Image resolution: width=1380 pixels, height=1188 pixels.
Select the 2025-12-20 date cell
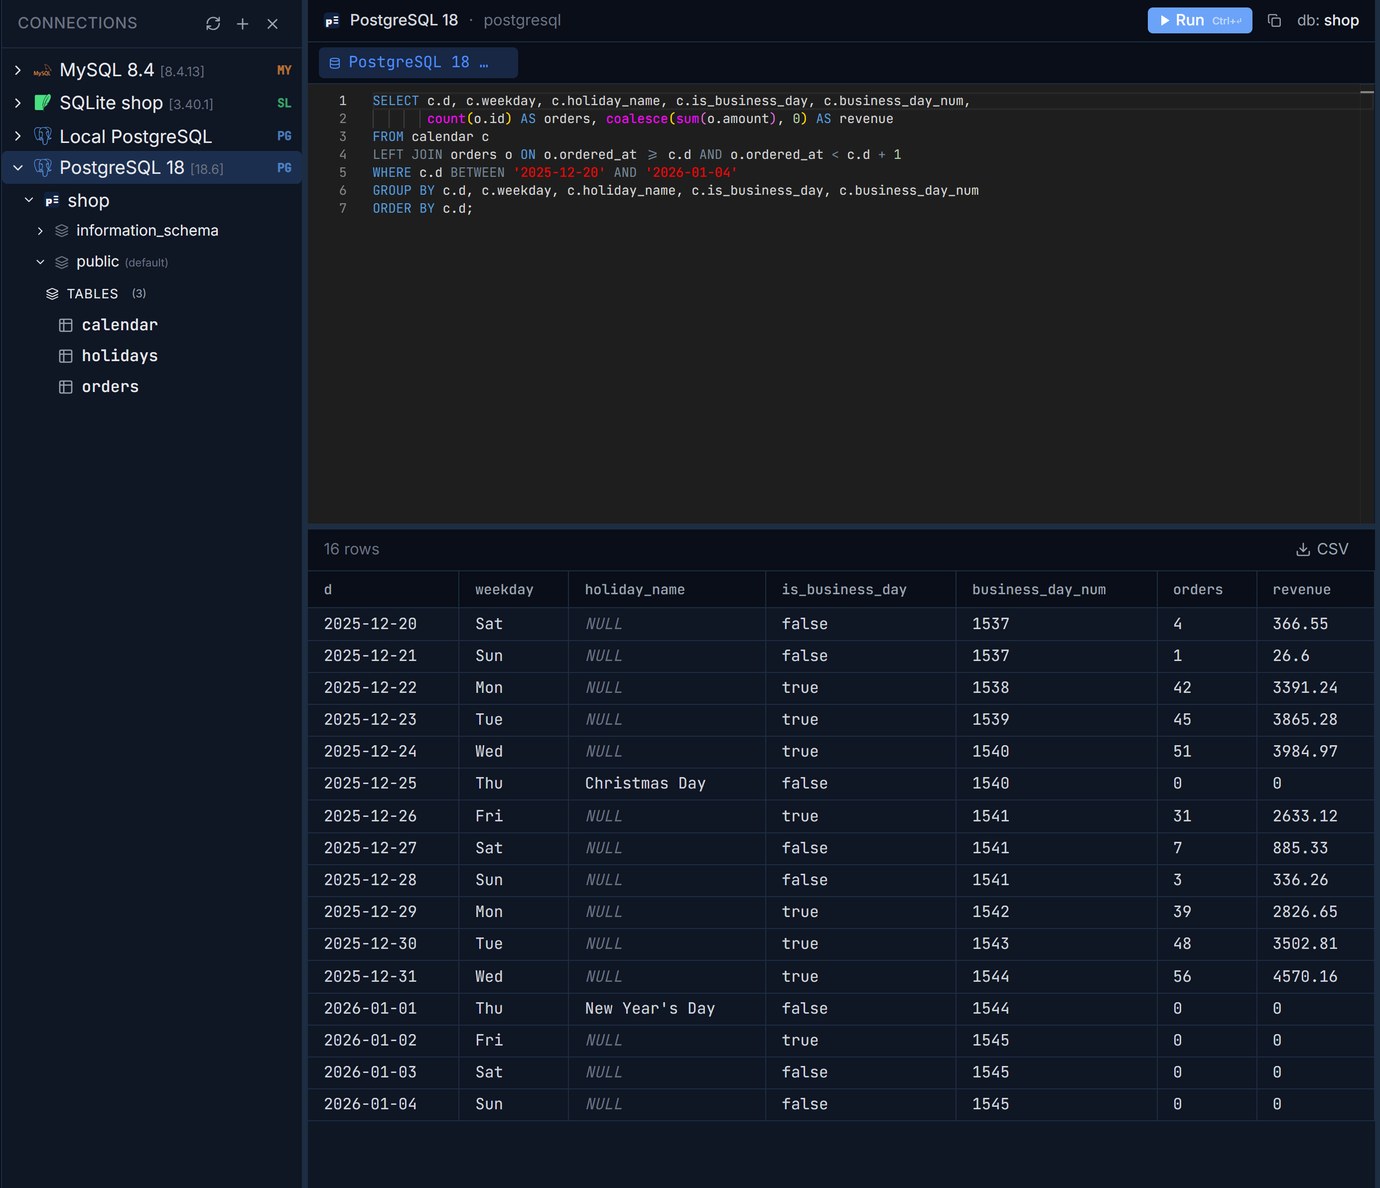pos(383,624)
